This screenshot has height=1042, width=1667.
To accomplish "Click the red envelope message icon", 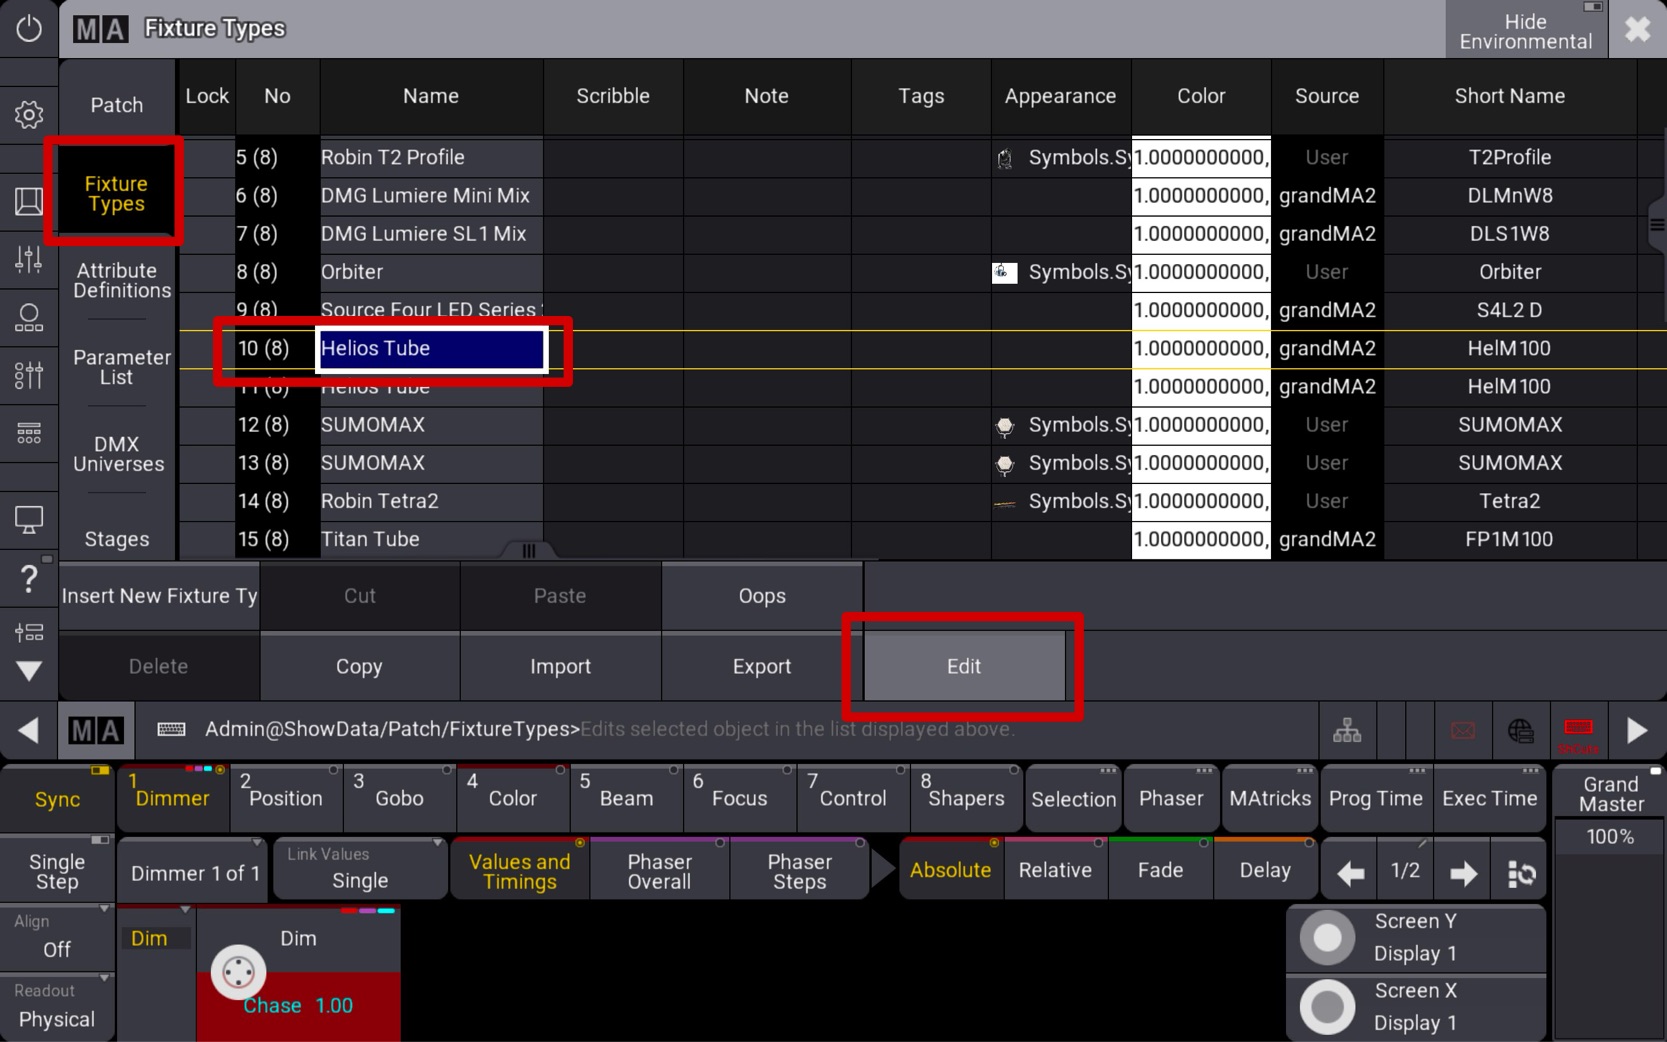I will click(1462, 731).
